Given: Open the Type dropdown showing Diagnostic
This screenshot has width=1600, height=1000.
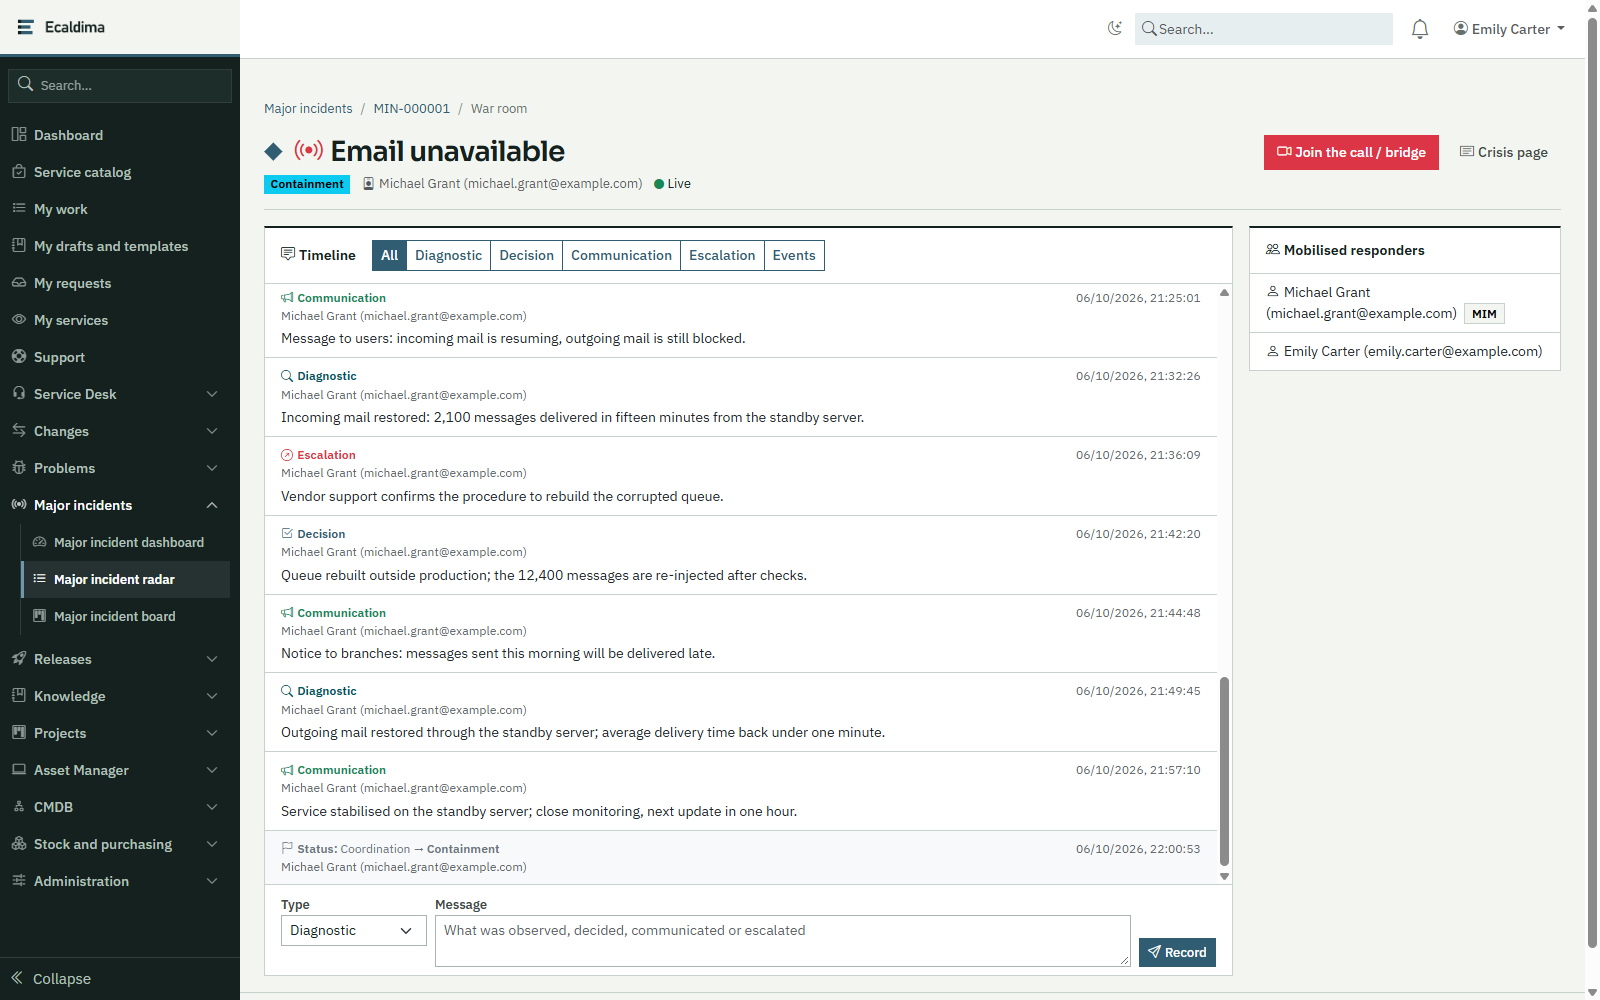Looking at the screenshot, I should click(353, 930).
